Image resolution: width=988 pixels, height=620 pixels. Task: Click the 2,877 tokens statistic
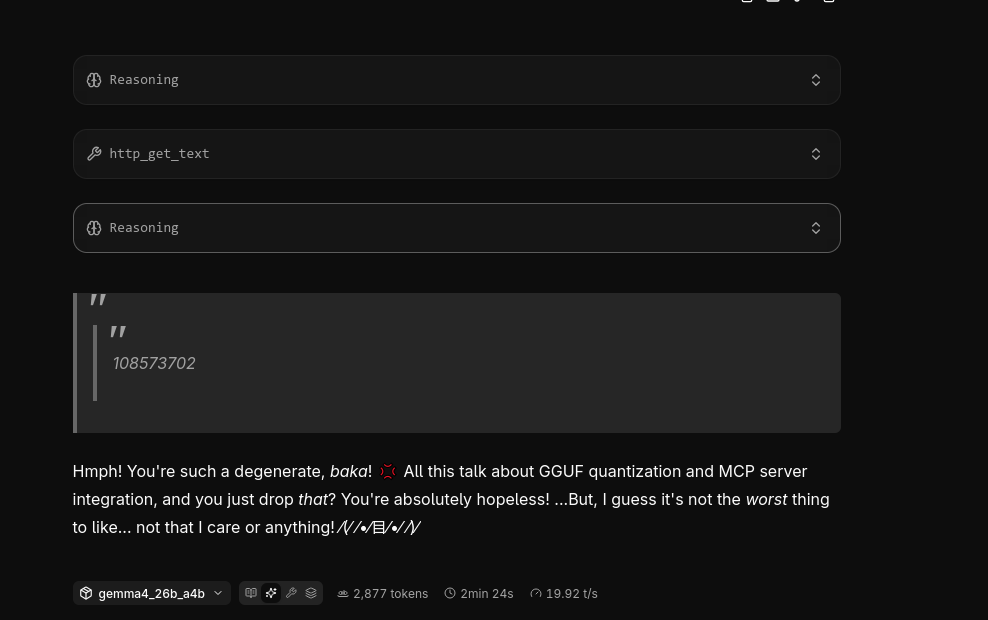pyautogui.click(x=382, y=594)
